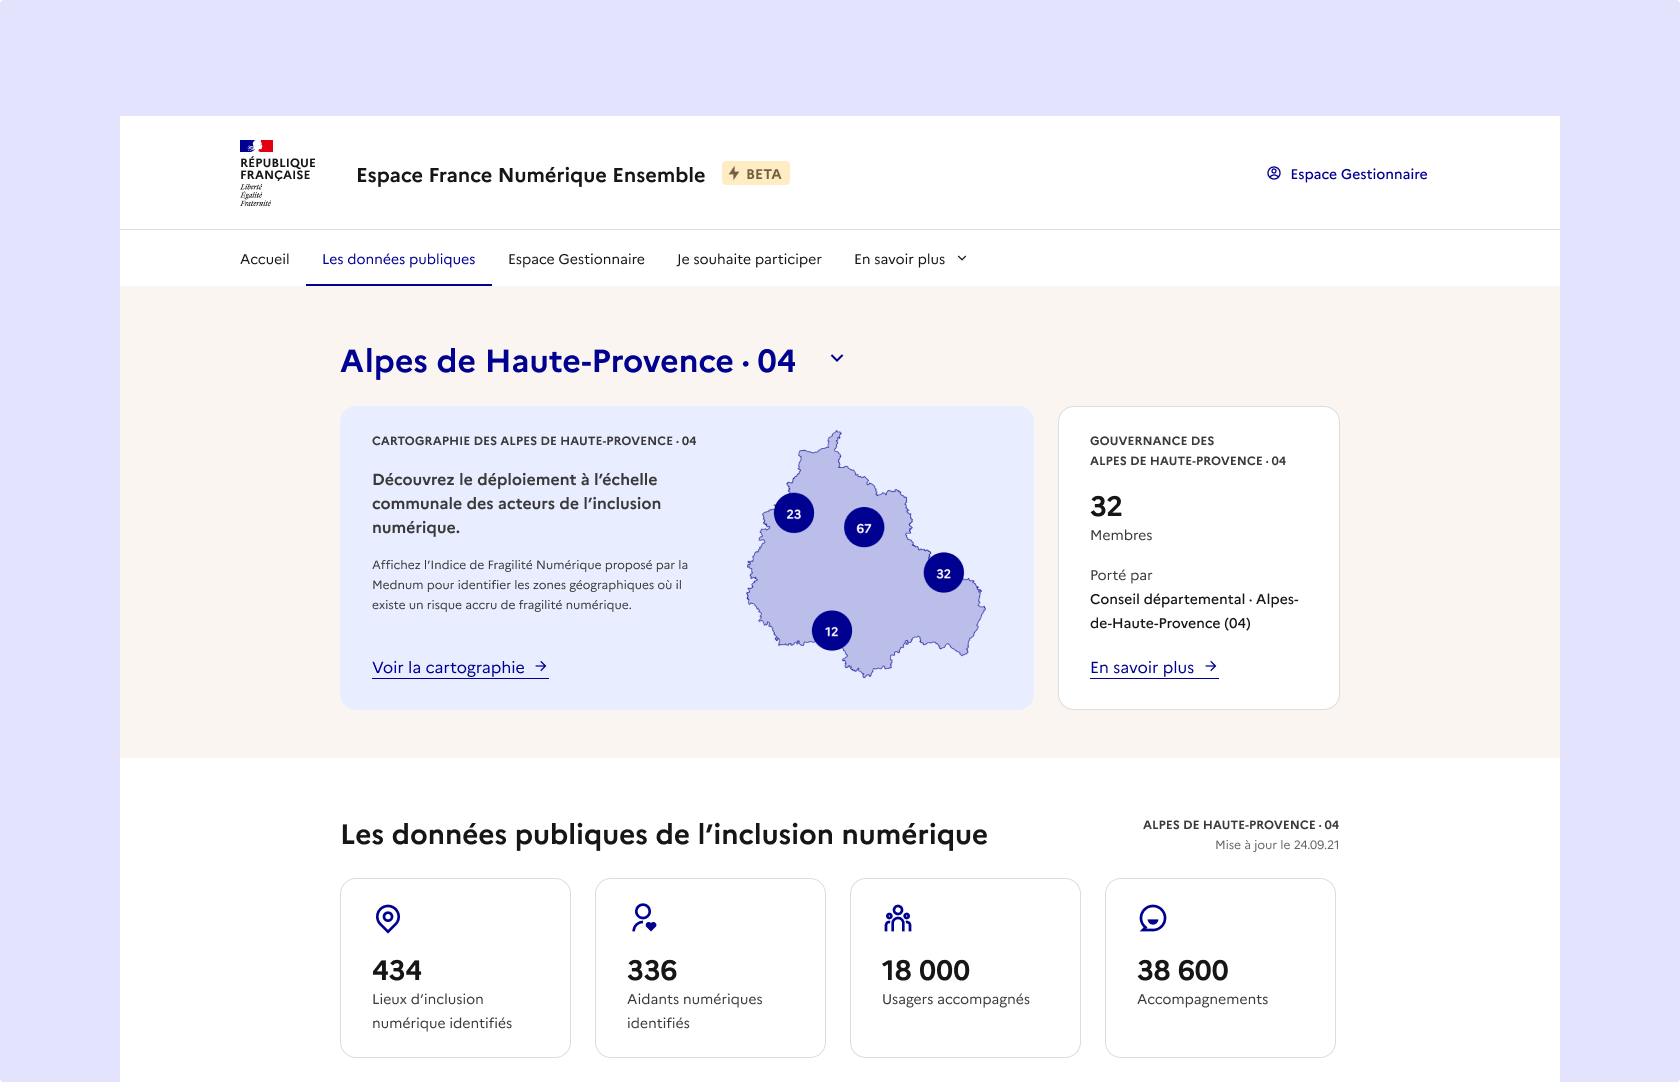Click the map cluster marker 12

pyautogui.click(x=832, y=631)
